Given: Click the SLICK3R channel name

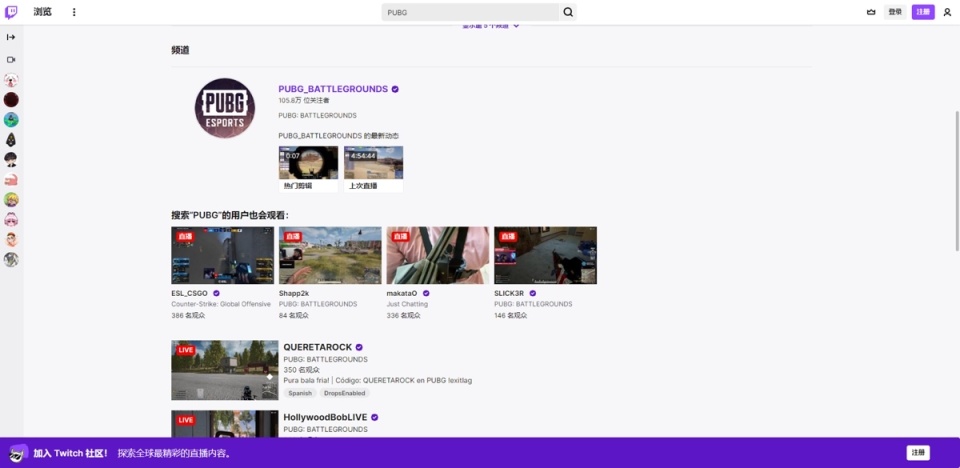Looking at the screenshot, I should point(509,293).
